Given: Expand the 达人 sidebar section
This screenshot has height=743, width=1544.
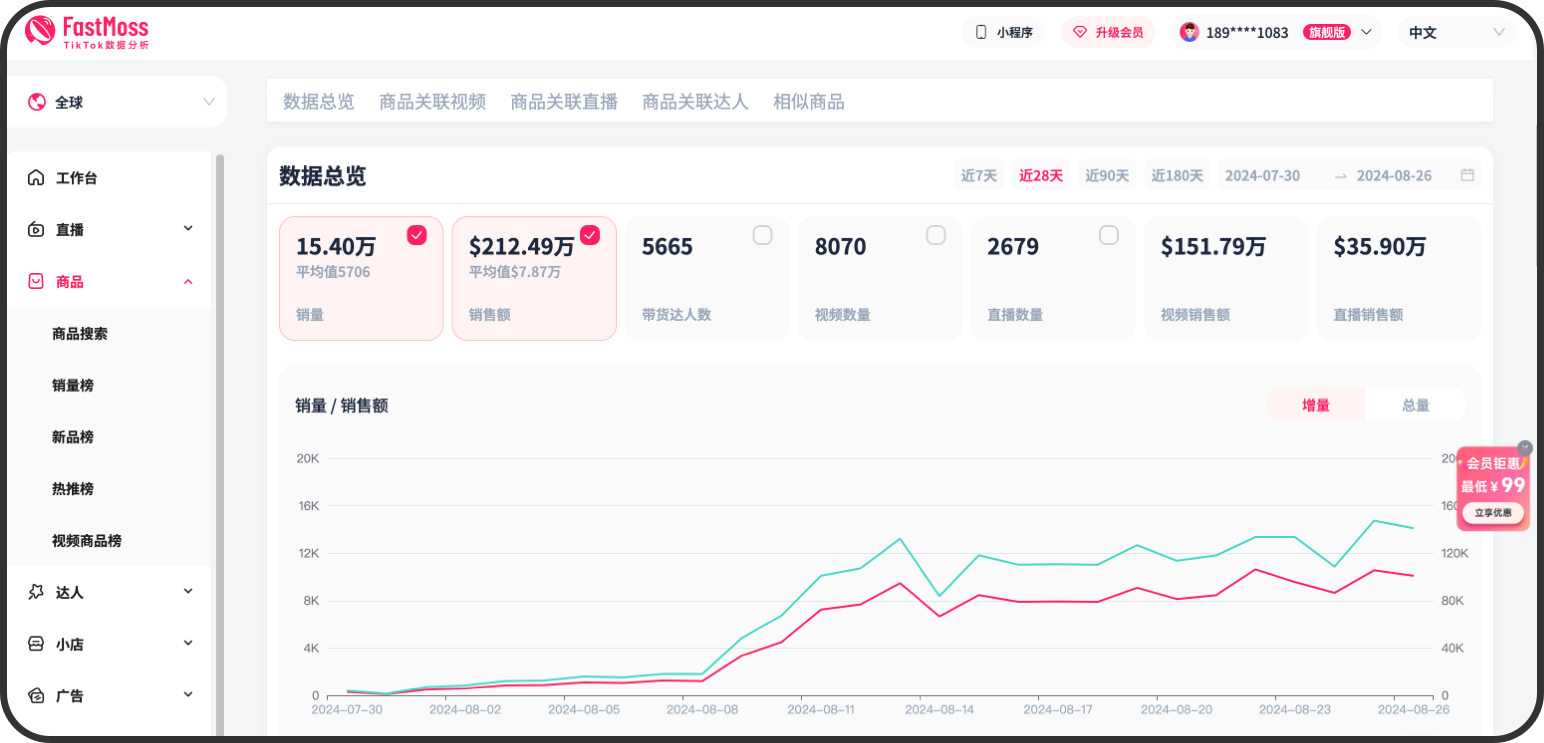Looking at the screenshot, I should 188,592.
